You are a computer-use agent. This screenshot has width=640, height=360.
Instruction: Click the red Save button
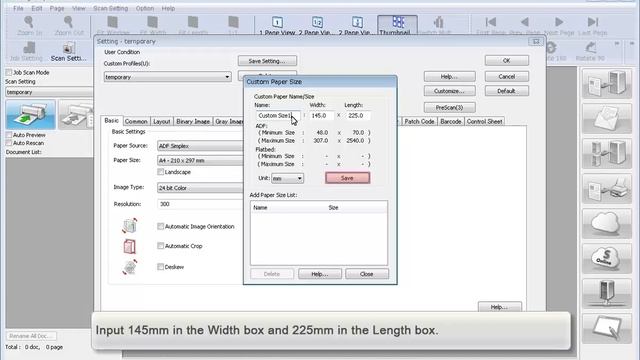tap(347, 178)
